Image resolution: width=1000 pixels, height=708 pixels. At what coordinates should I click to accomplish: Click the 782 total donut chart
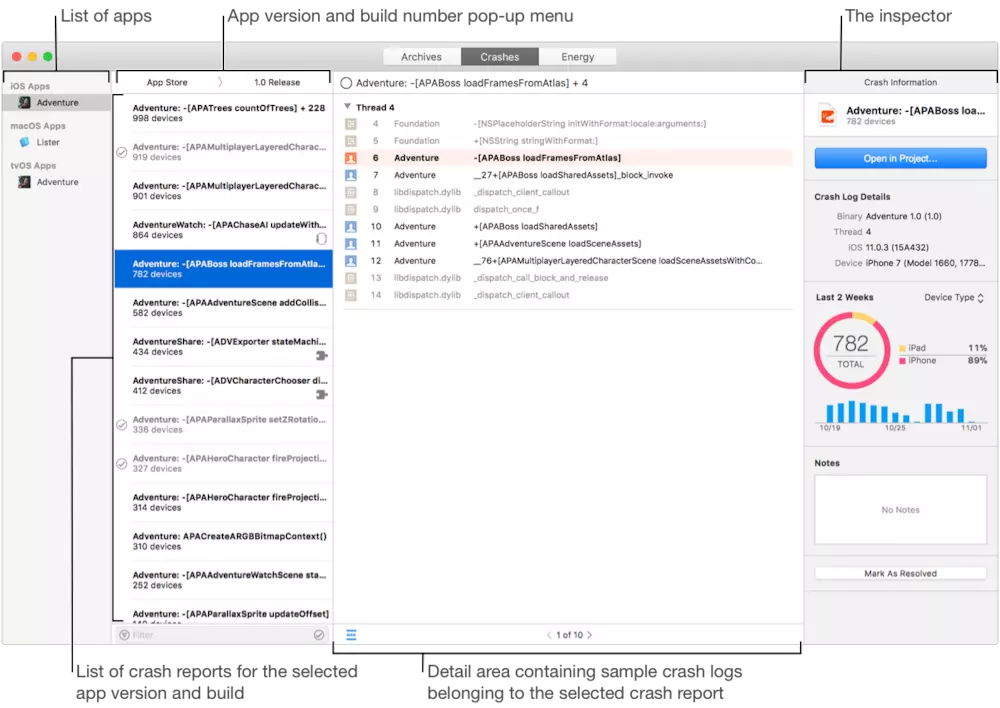(x=851, y=350)
